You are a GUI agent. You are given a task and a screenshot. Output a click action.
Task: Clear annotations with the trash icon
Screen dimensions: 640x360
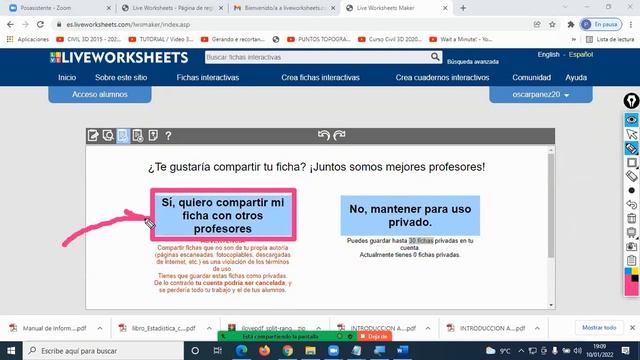click(631, 218)
